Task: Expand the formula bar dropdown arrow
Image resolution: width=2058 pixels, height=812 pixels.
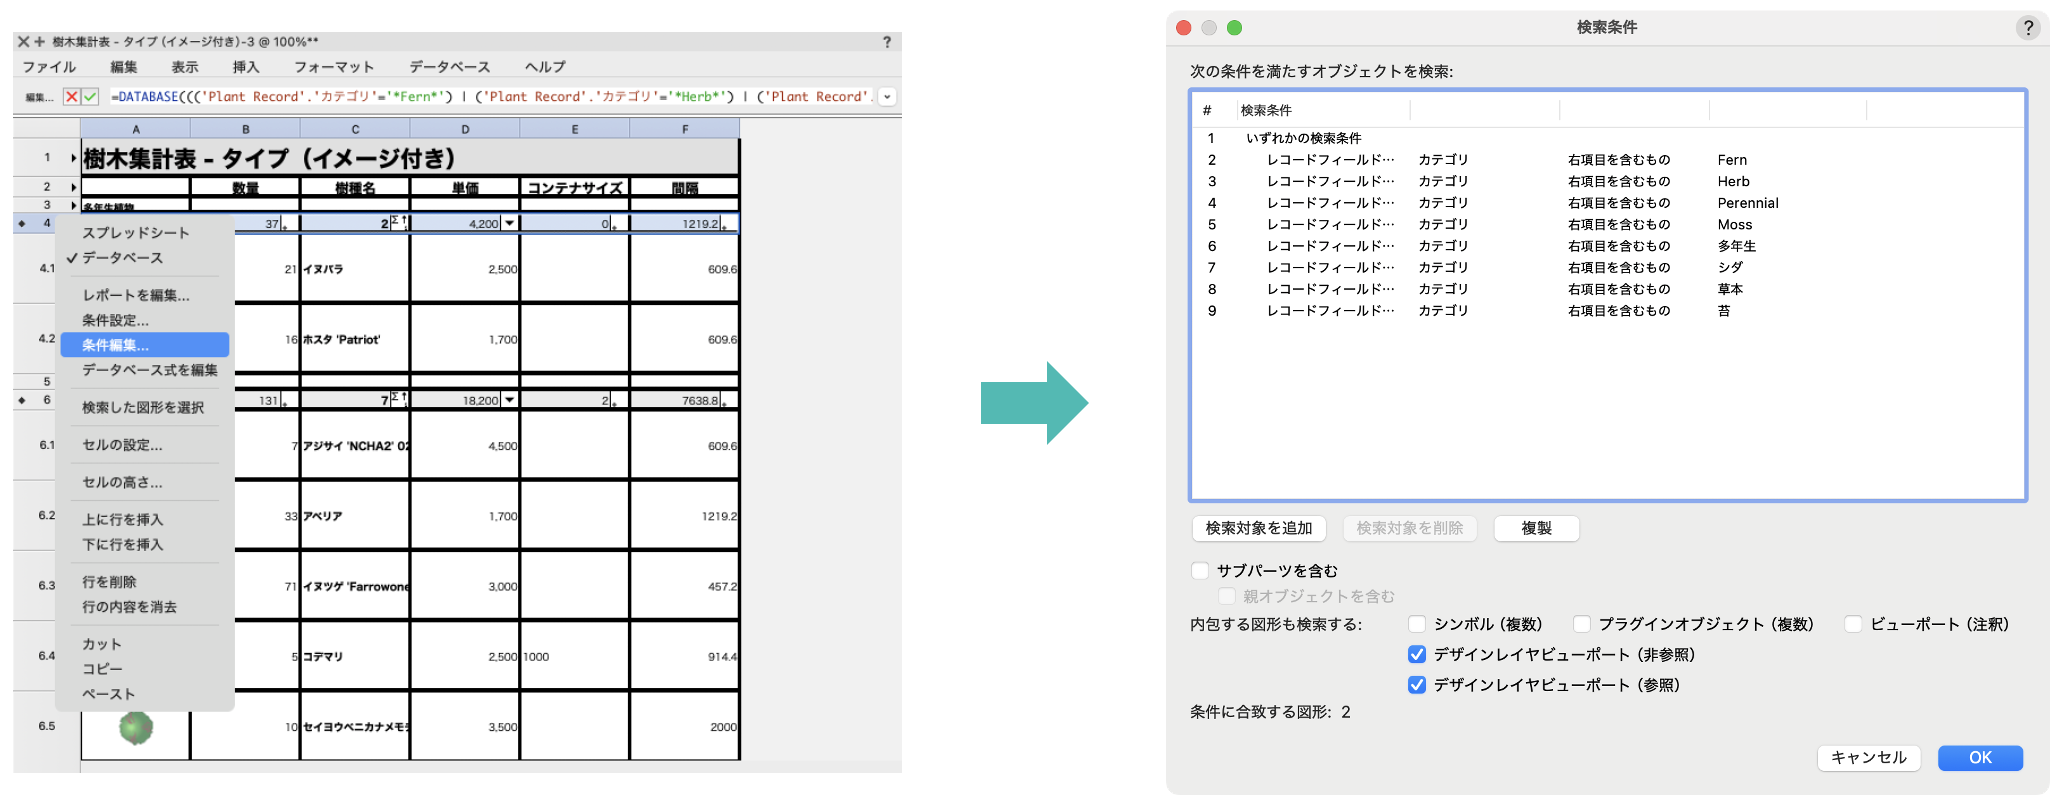Action: [887, 97]
